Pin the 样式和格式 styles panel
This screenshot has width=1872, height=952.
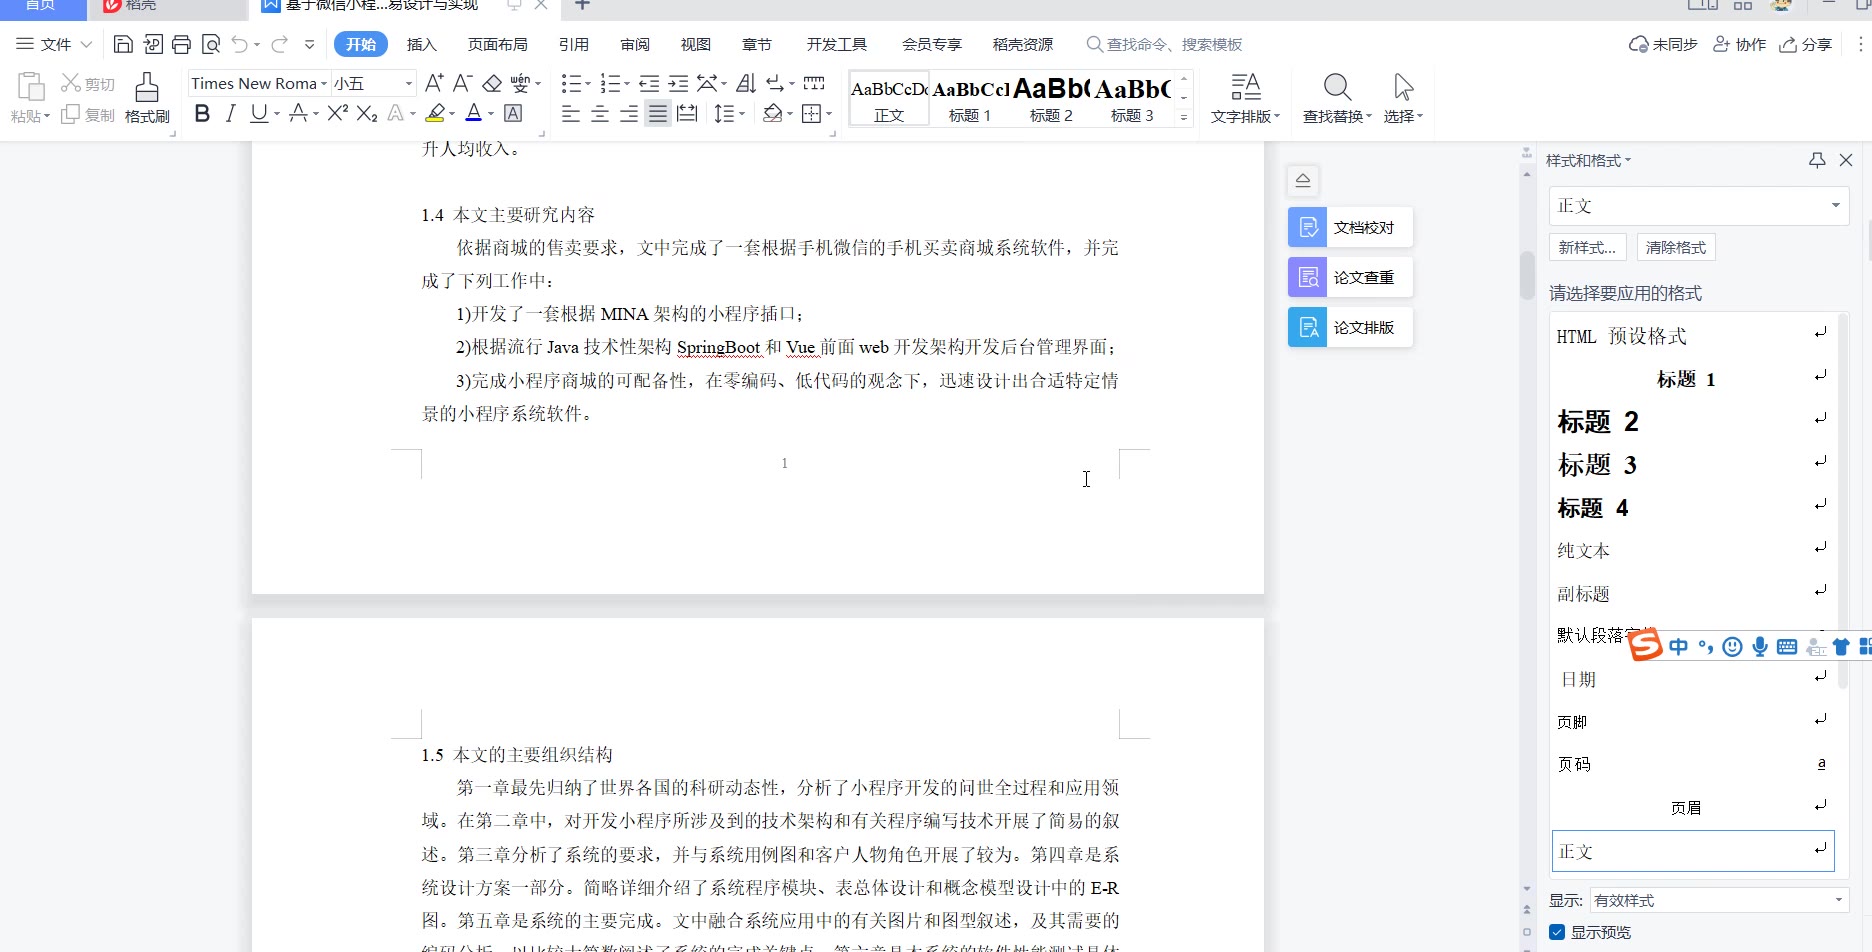[1817, 160]
